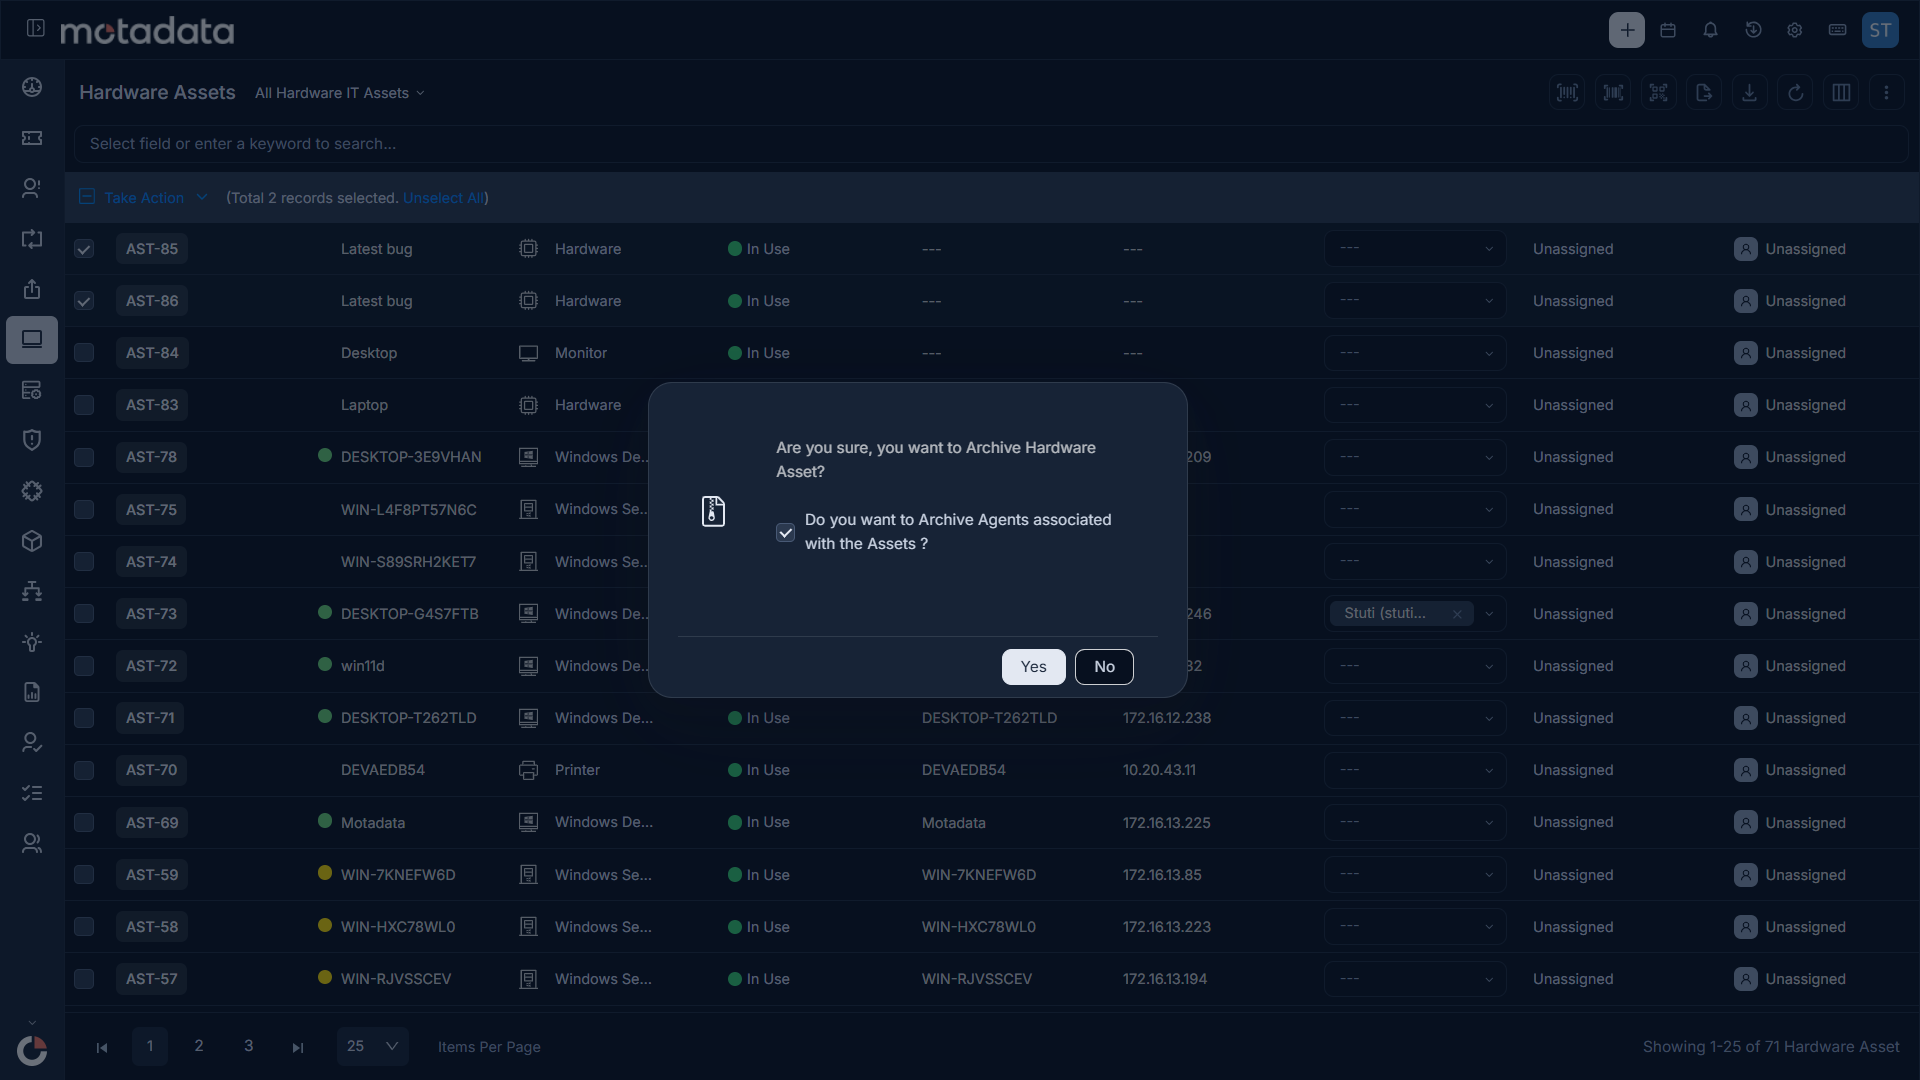This screenshot has height=1080, width=1920.
Task: Refresh the hardware assets list
Action: [1796, 93]
